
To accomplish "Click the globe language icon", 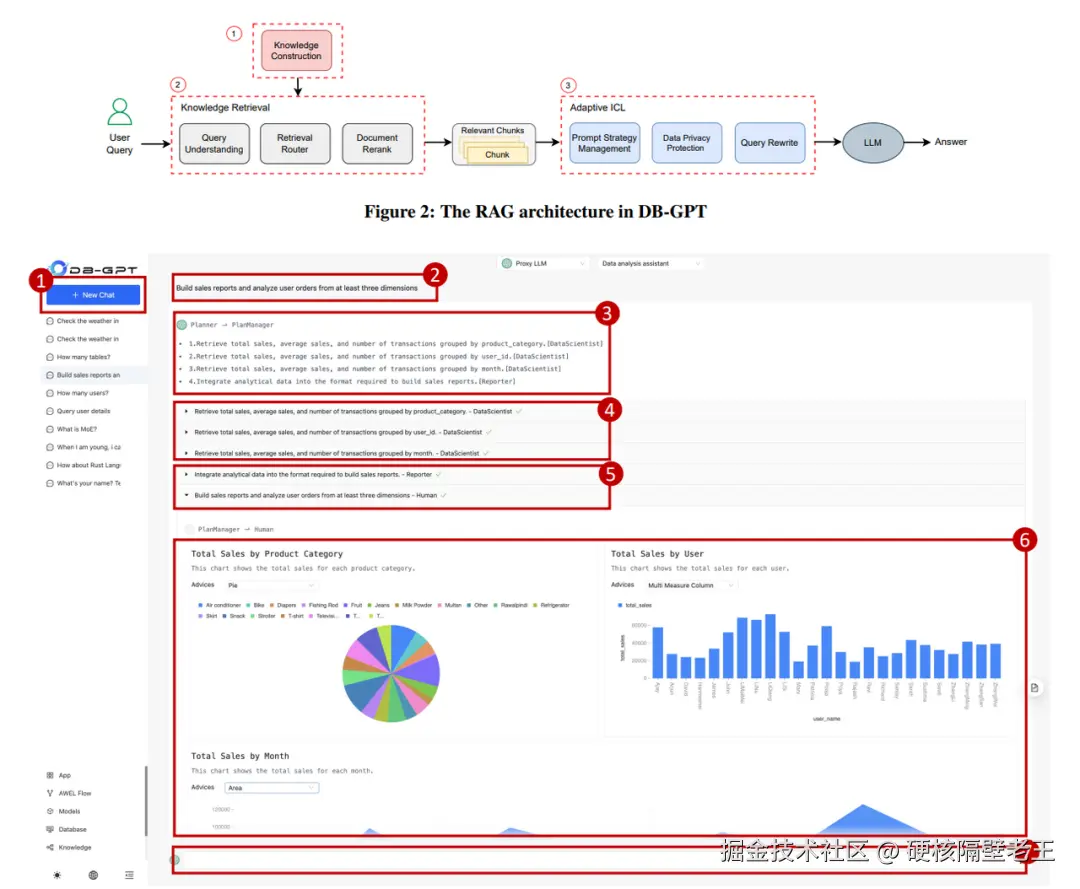I will (x=93, y=875).
